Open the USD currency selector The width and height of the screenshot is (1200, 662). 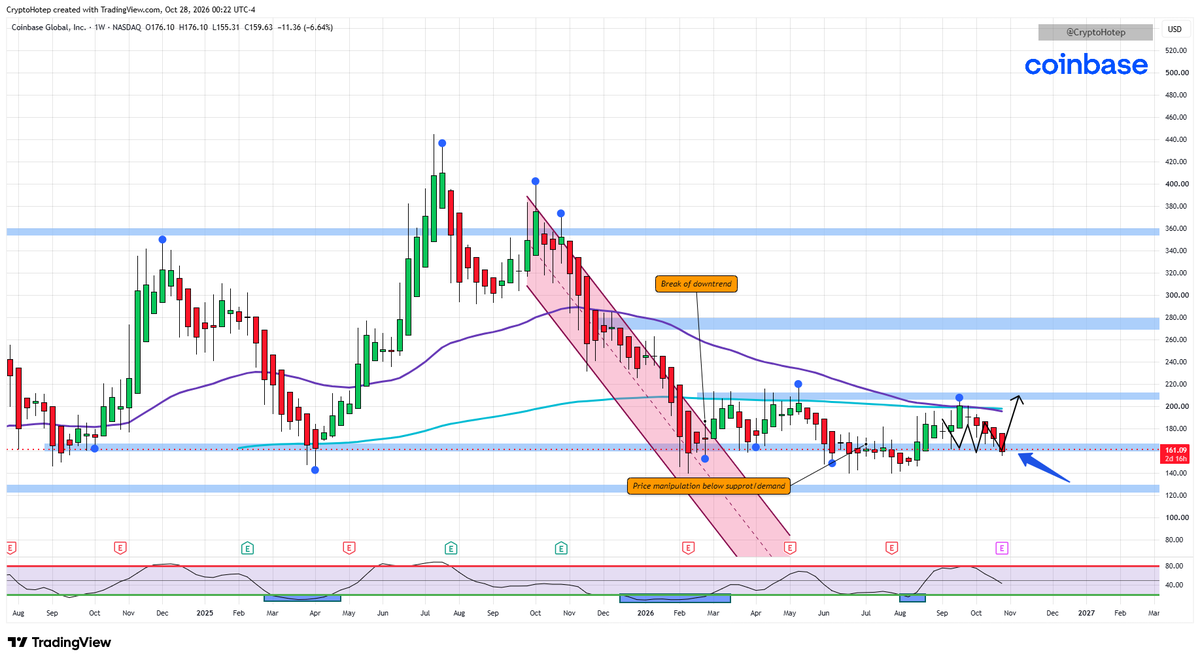point(1174,27)
